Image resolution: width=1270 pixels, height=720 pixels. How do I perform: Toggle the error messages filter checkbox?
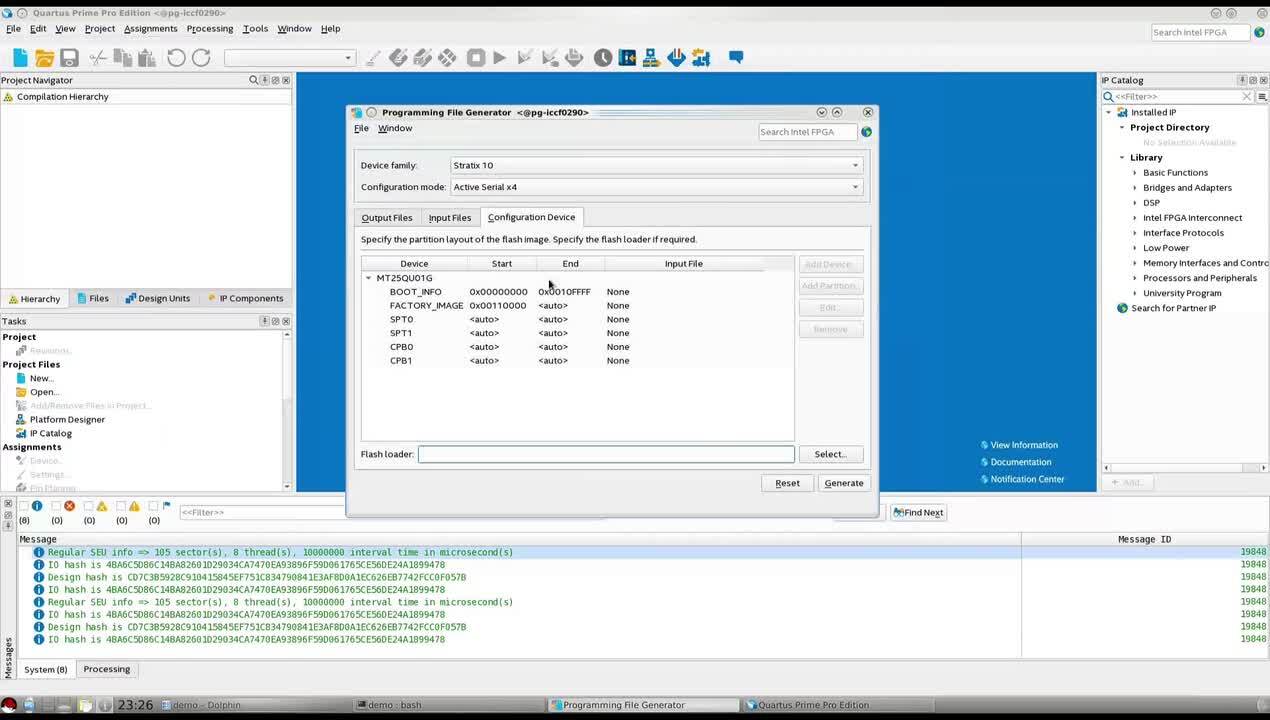57,506
